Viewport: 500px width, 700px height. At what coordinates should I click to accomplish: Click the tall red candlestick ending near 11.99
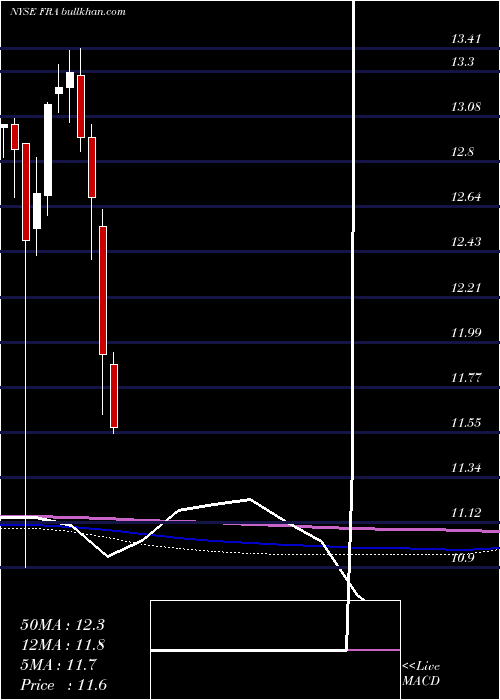[103, 290]
